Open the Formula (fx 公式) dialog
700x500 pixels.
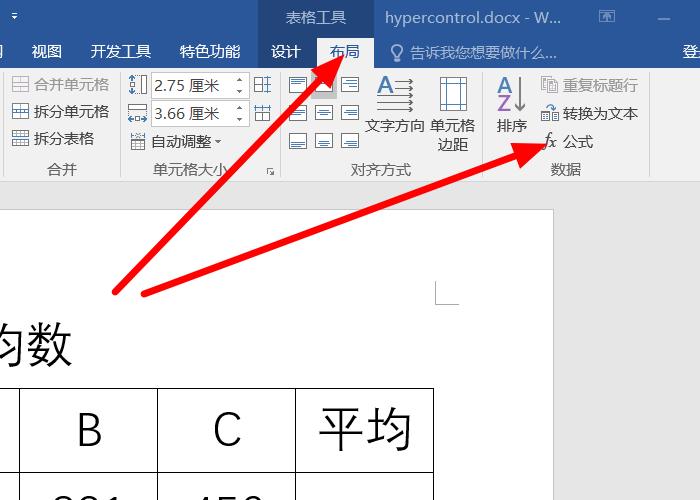[x=568, y=142]
